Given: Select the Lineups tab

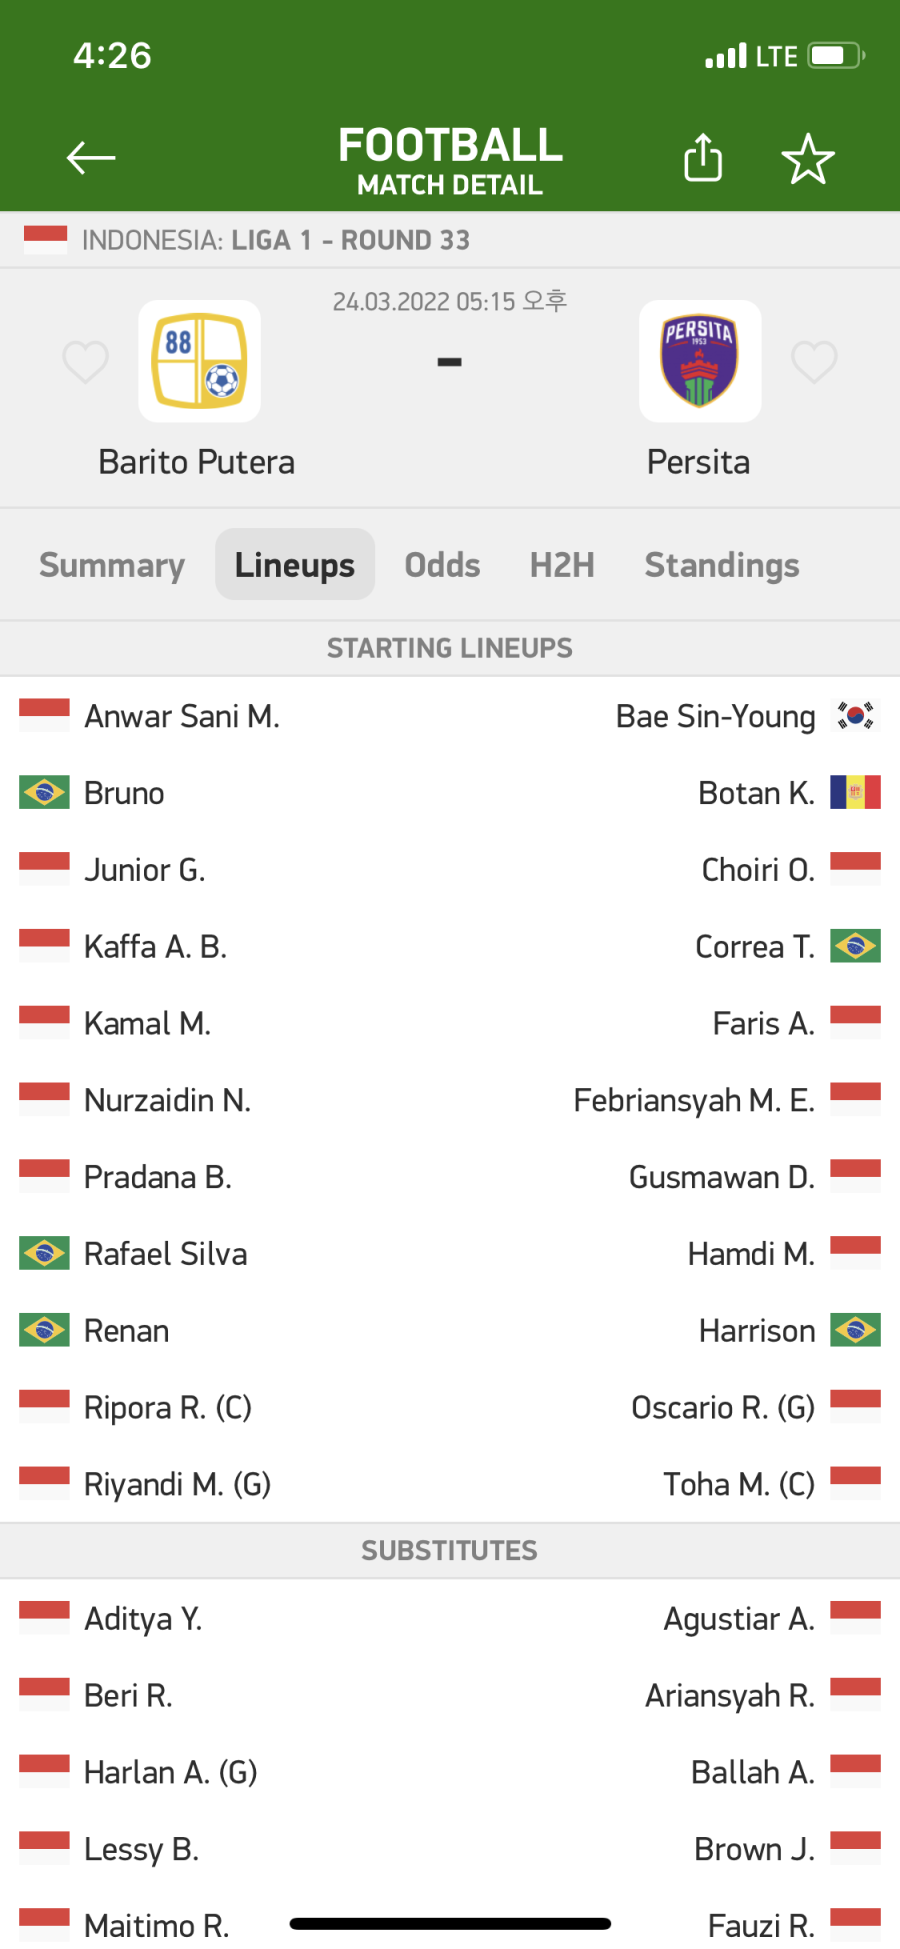Looking at the screenshot, I should 295,564.
